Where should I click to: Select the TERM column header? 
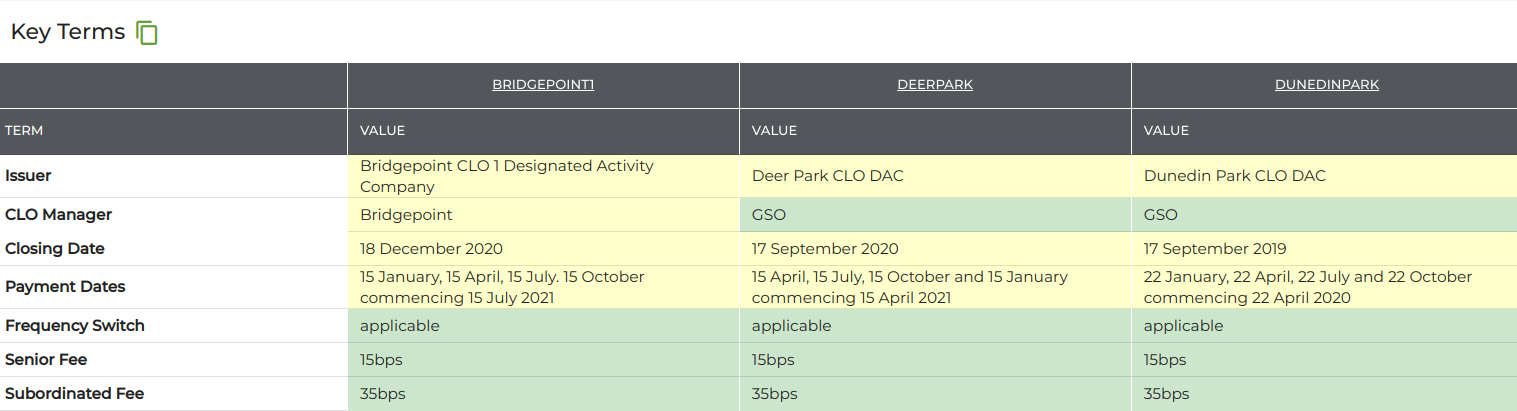click(x=24, y=131)
